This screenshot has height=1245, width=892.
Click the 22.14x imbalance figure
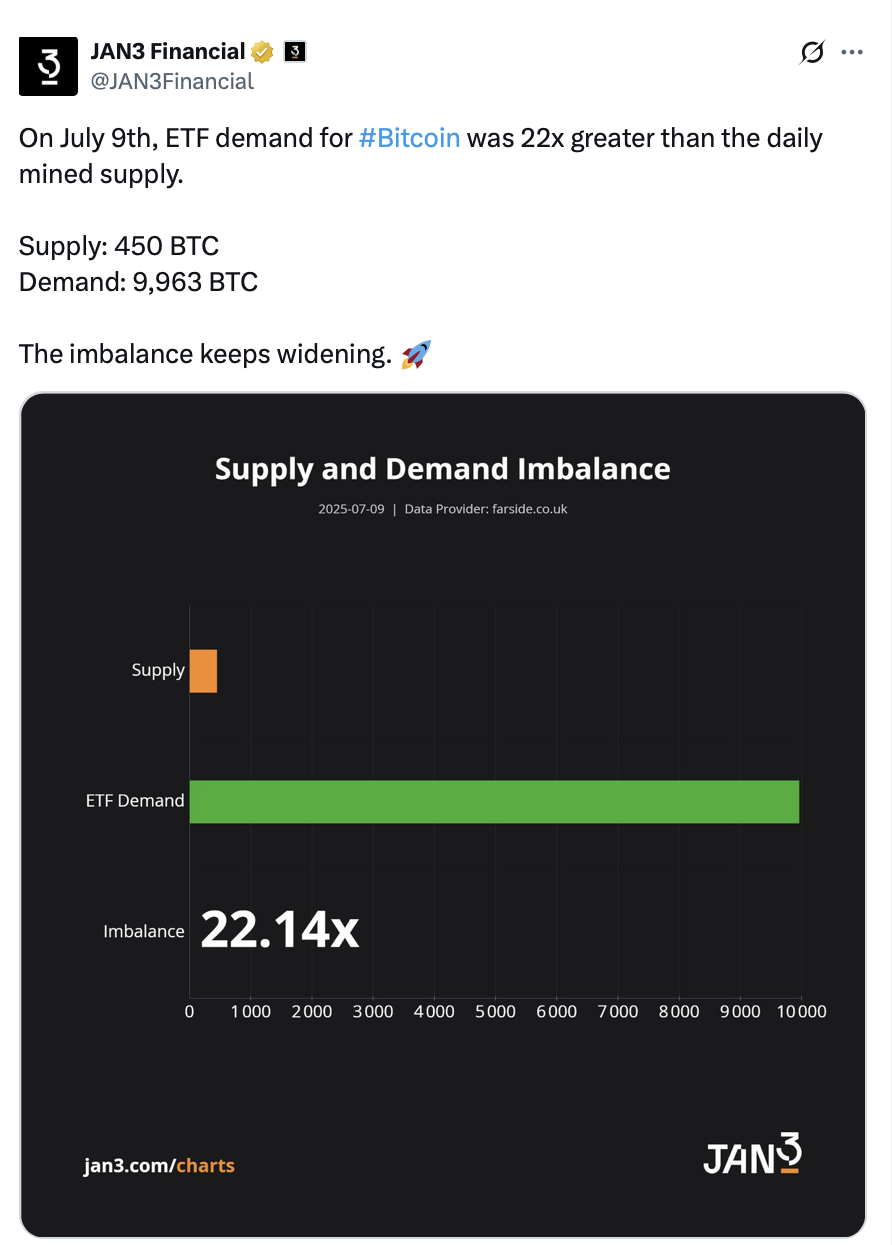tap(280, 929)
